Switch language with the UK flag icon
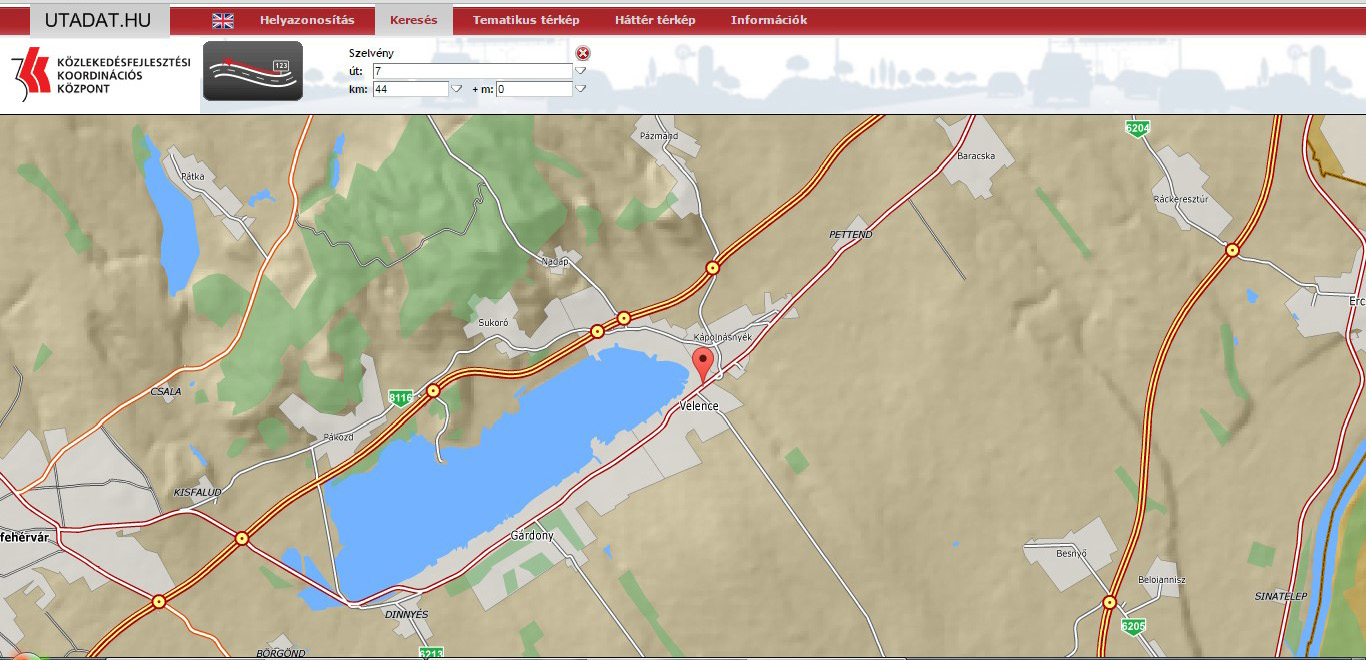The image size is (1366, 660). tap(223, 20)
